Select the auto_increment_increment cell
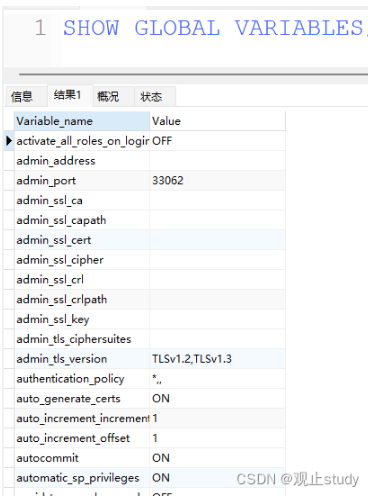This screenshot has width=368, height=500. click(82, 418)
